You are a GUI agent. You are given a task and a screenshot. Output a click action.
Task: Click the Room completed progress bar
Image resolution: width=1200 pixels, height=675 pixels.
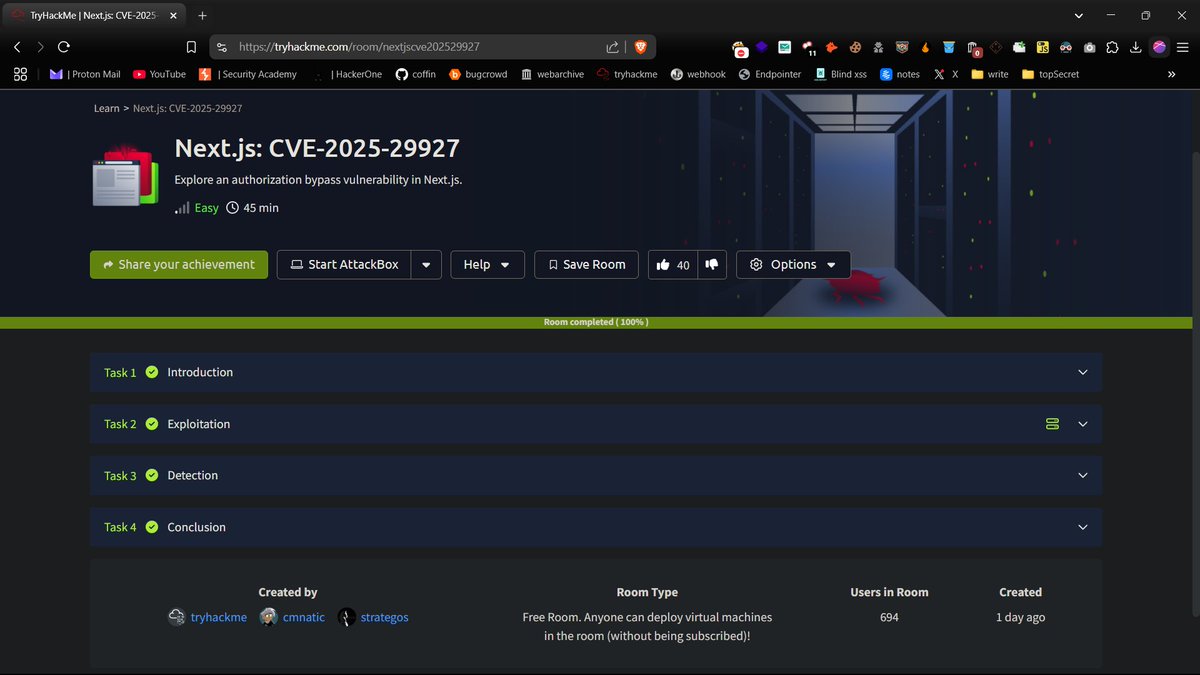[596, 323]
